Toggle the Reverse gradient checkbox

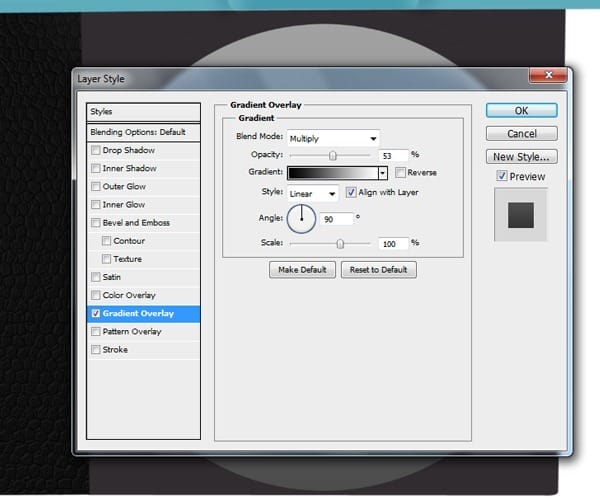pos(400,173)
